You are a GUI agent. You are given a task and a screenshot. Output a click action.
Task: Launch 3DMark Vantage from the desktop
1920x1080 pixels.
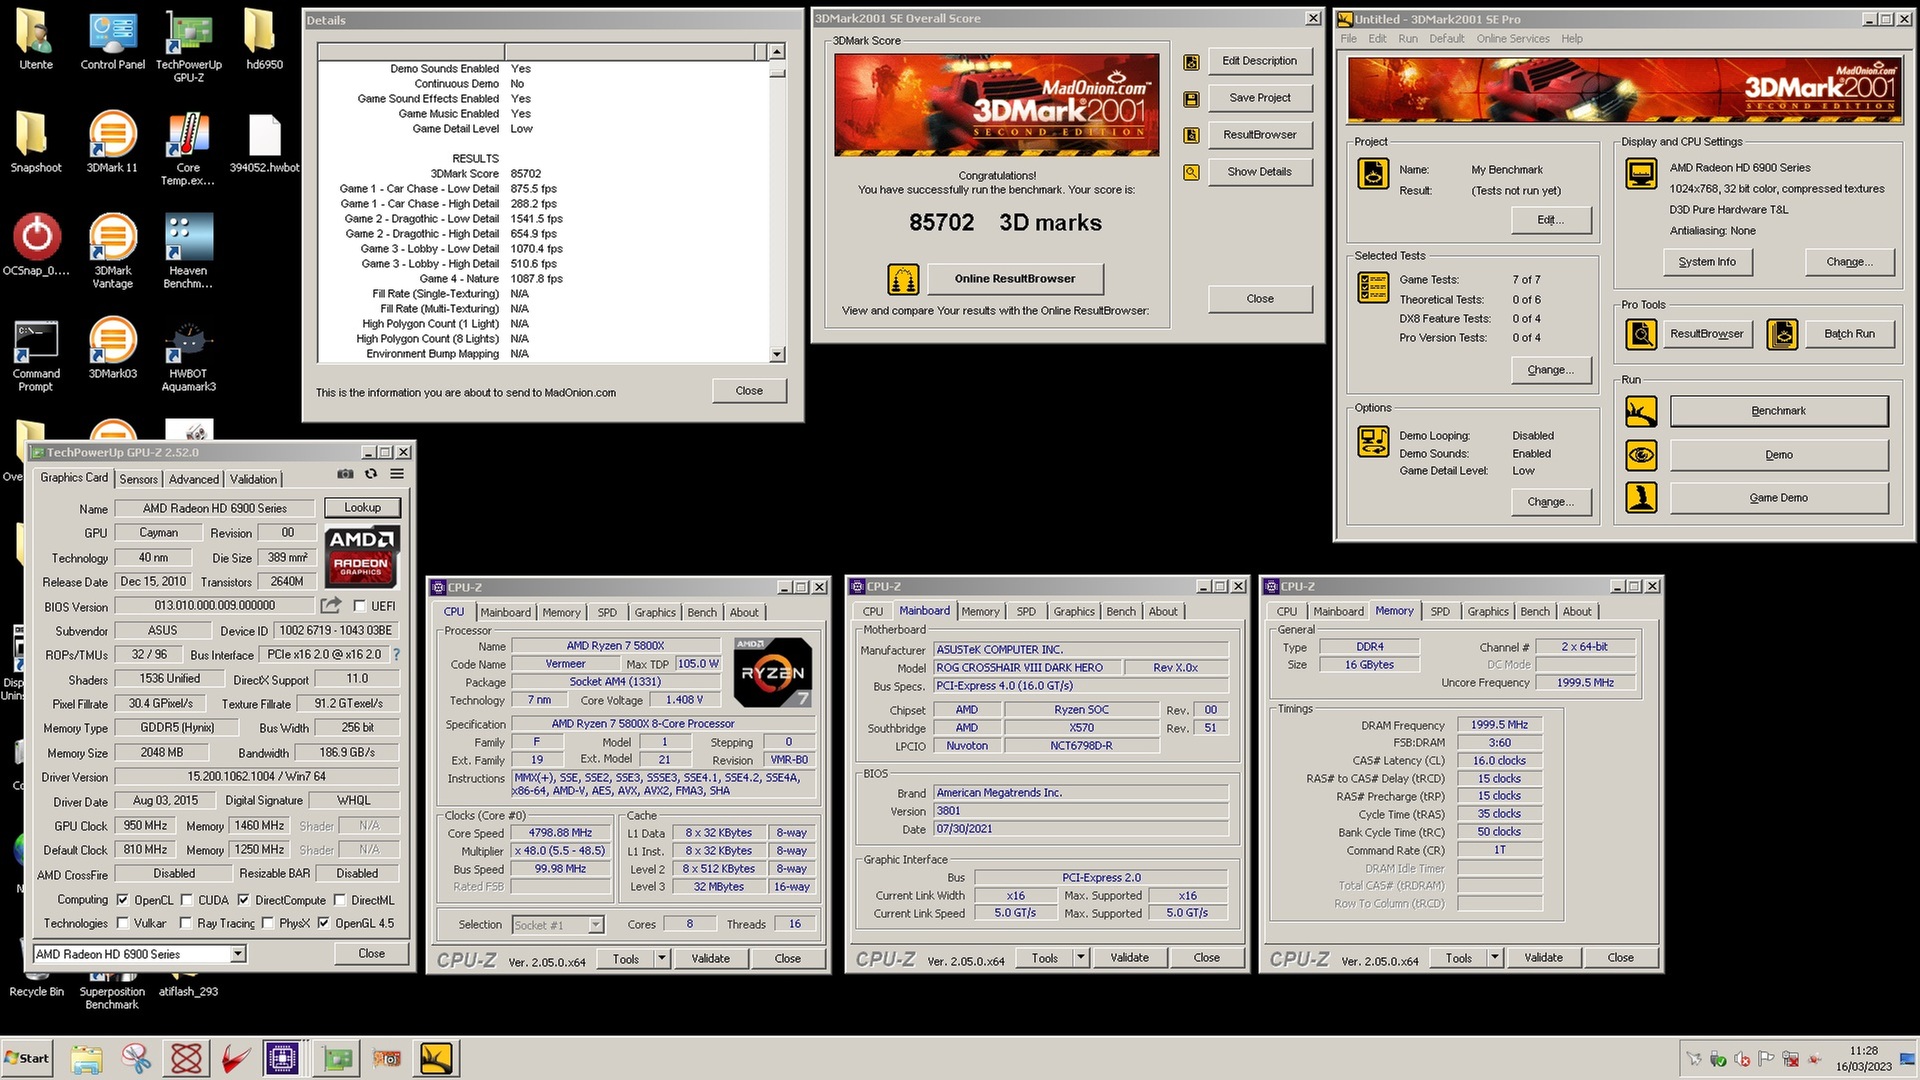pyautogui.click(x=112, y=251)
